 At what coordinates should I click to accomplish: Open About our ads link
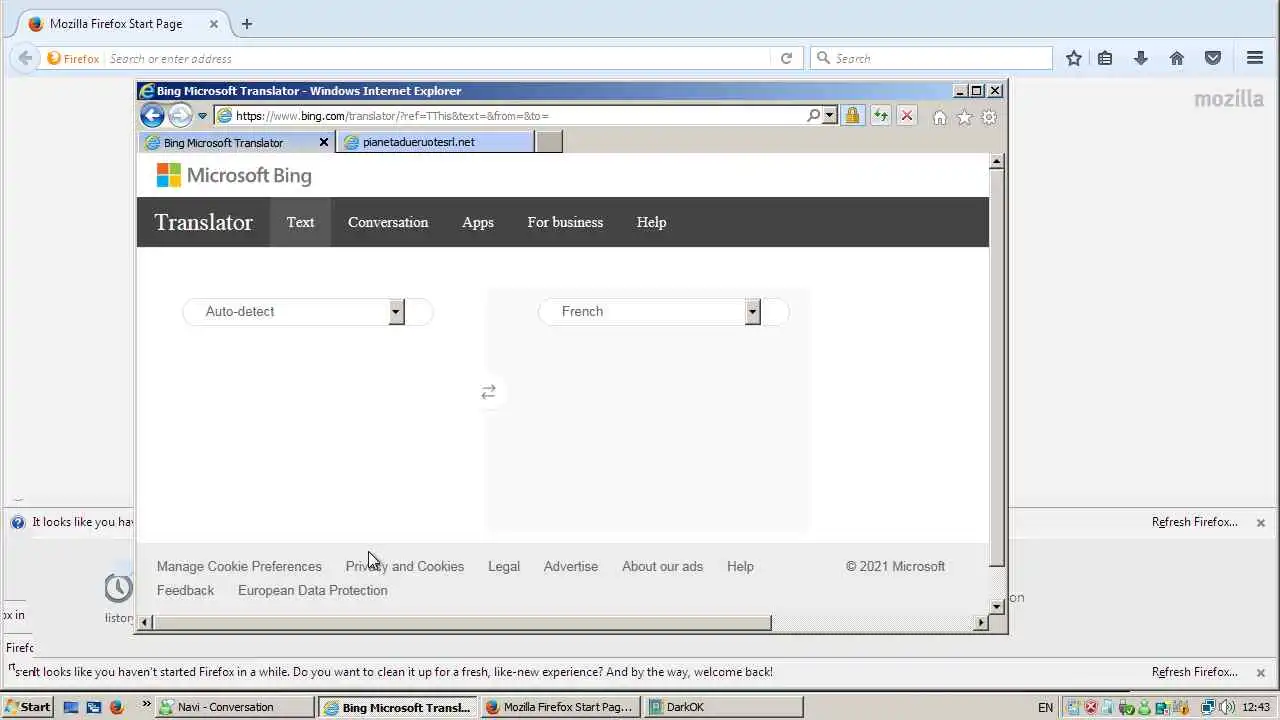point(662,566)
